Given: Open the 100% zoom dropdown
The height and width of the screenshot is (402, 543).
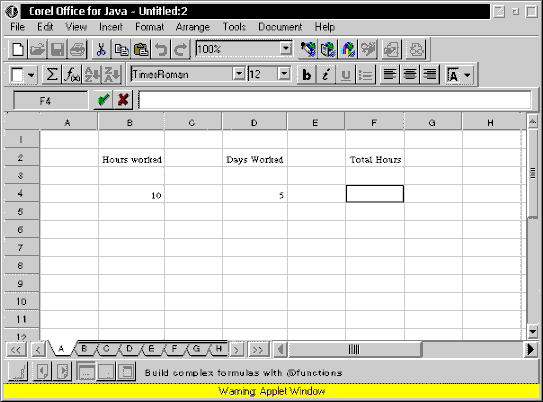Looking at the screenshot, I should pos(286,48).
